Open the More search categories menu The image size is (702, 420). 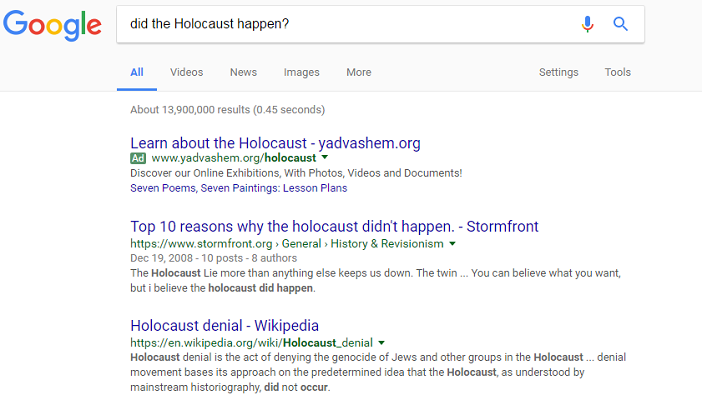(x=359, y=72)
